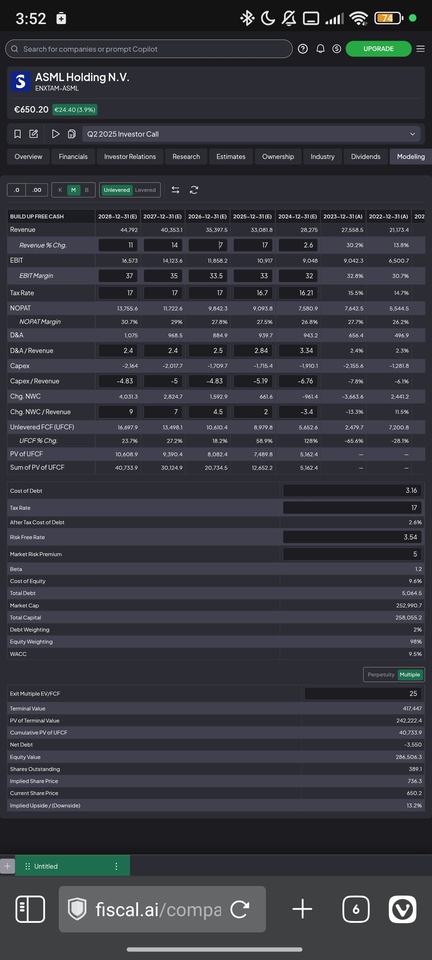The height and width of the screenshot is (960, 432).
Task: Open browser tab switcher showing 6
Action: [x=356, y=909]
